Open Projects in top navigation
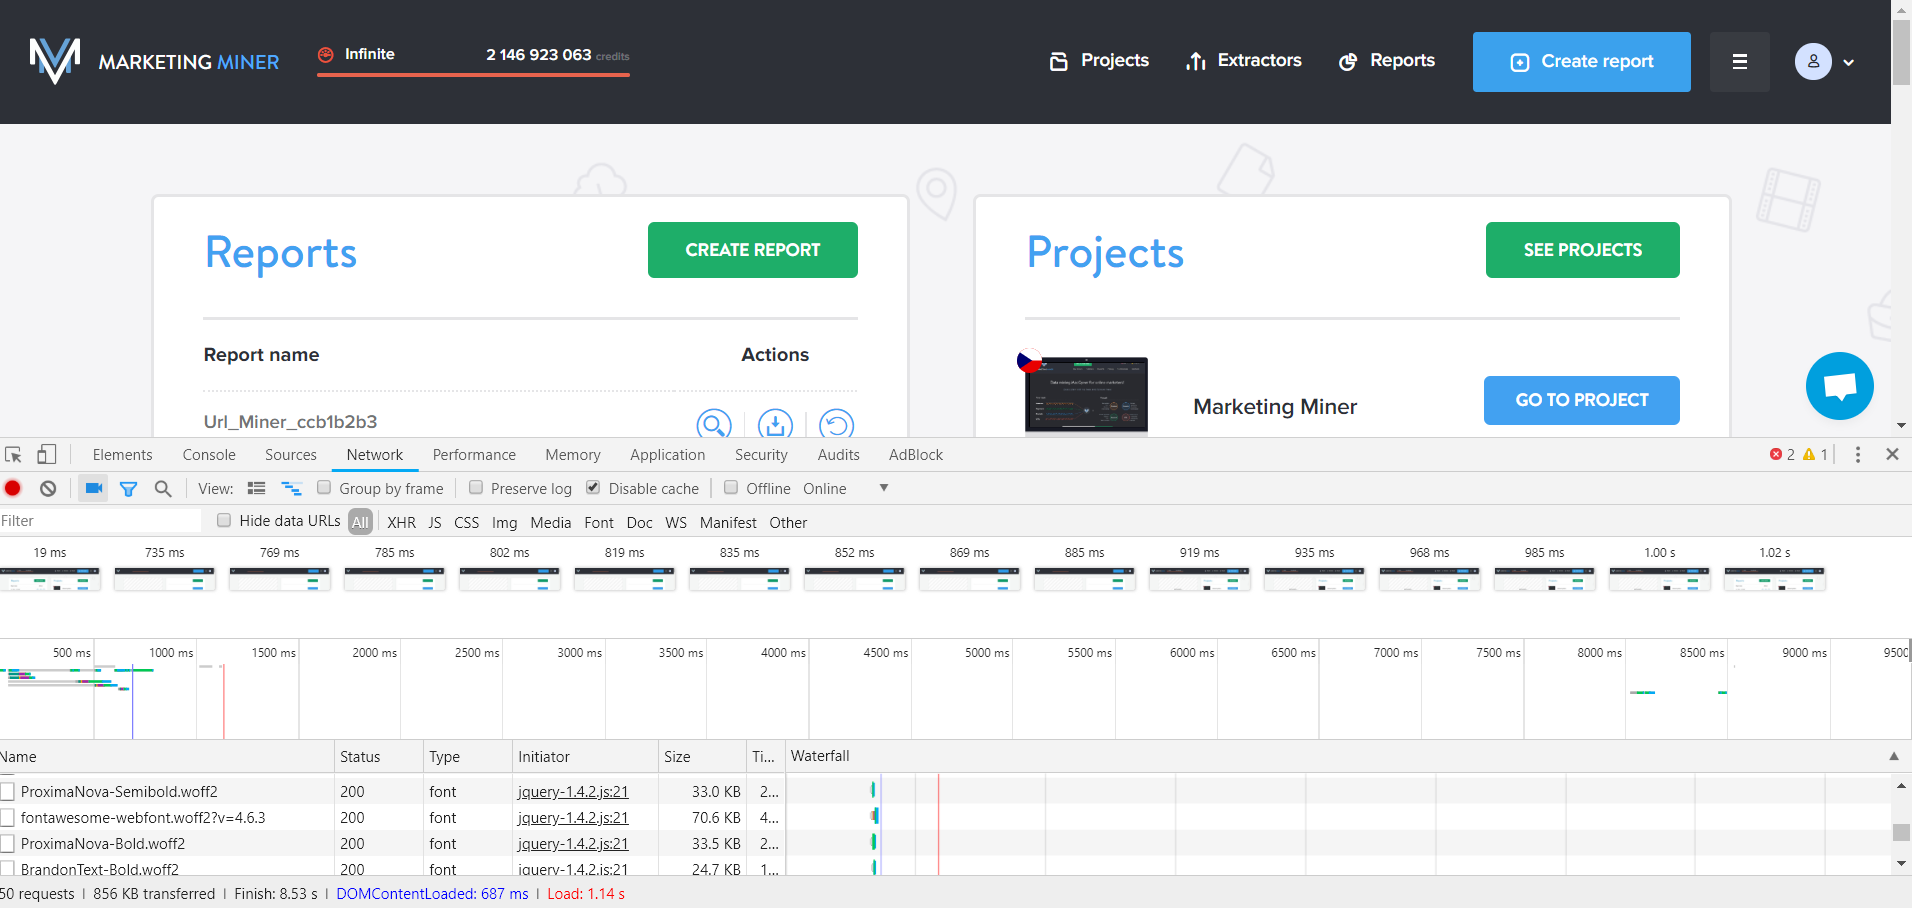 point(1100,61)
